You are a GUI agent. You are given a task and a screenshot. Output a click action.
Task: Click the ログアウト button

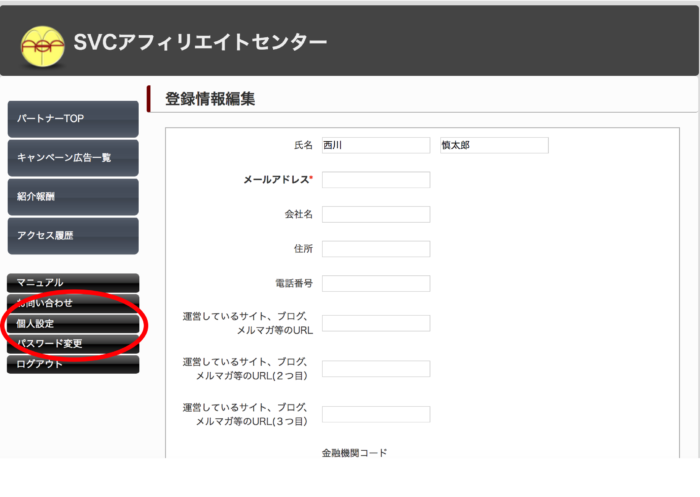coord(73,364)
